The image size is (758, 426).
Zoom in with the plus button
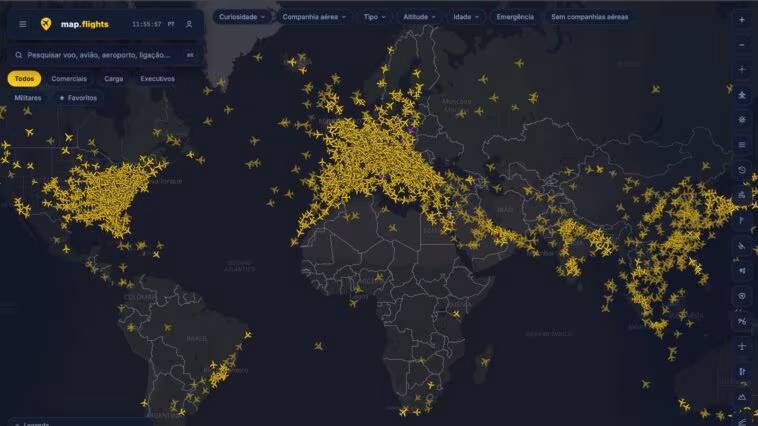(742, 20)
